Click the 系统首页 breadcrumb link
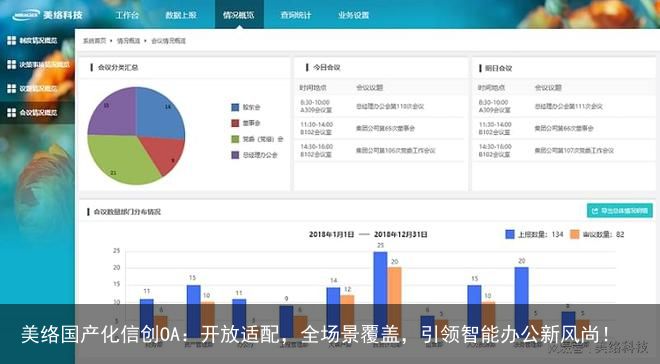This screenshot has height=364, width=660. coord(94,41)
